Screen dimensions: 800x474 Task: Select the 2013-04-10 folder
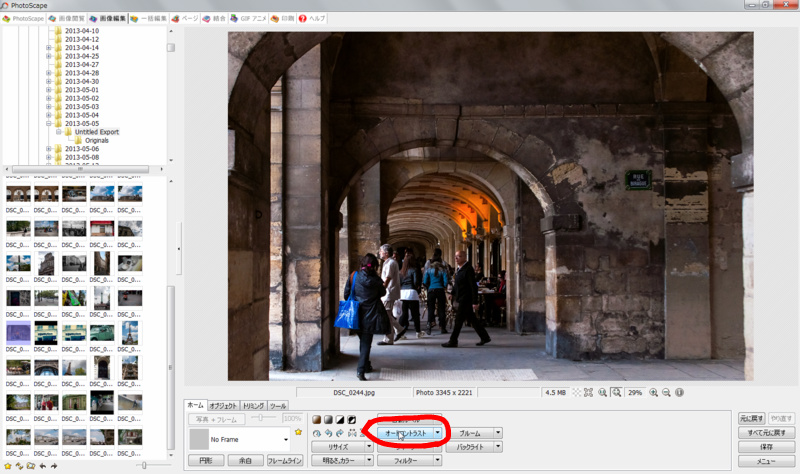(82, 31)
